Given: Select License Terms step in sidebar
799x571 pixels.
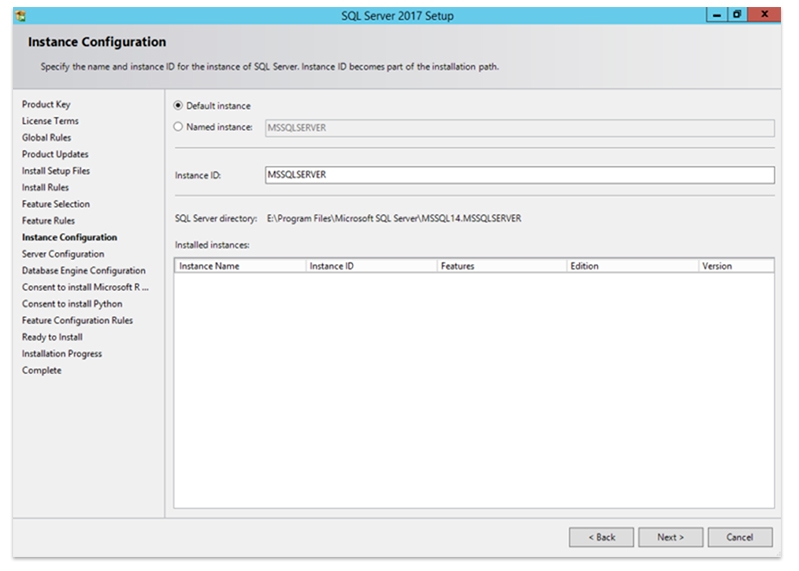Looking at the screenshot, I should pyautogui.click(x=50, y=121).
